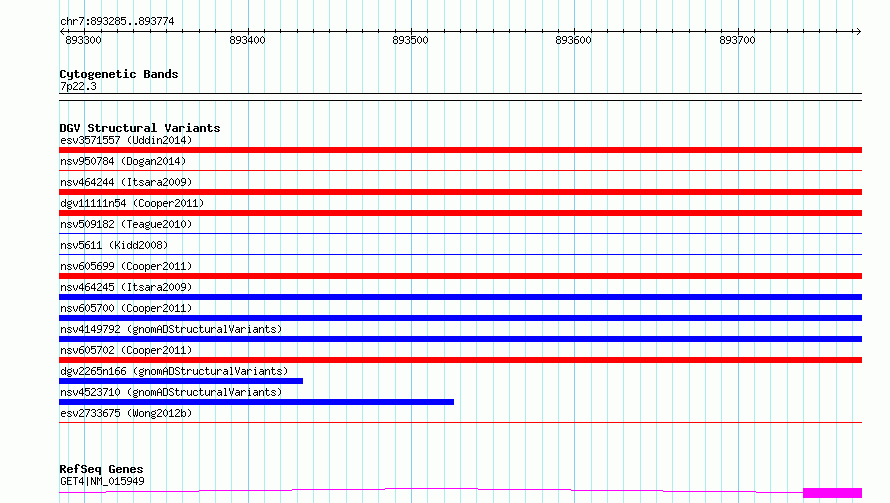The height and width of the screenshot is (503, 890).
Task: Open the nsv950784 (Dogan2014) variant label
Action: pyautogui.click(x=123, y=161)
